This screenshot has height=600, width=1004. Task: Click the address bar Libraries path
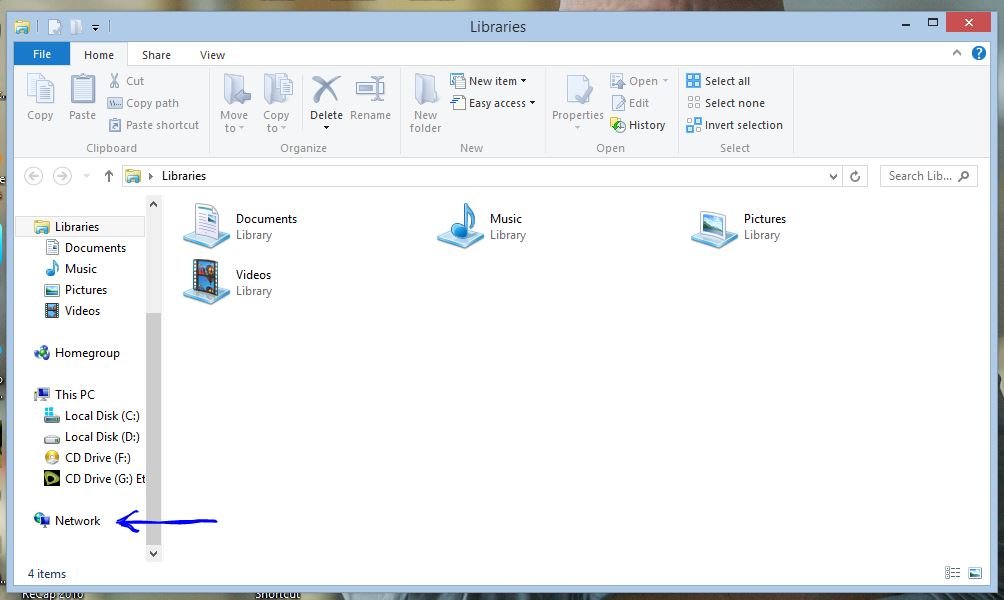tap(184, 175)
